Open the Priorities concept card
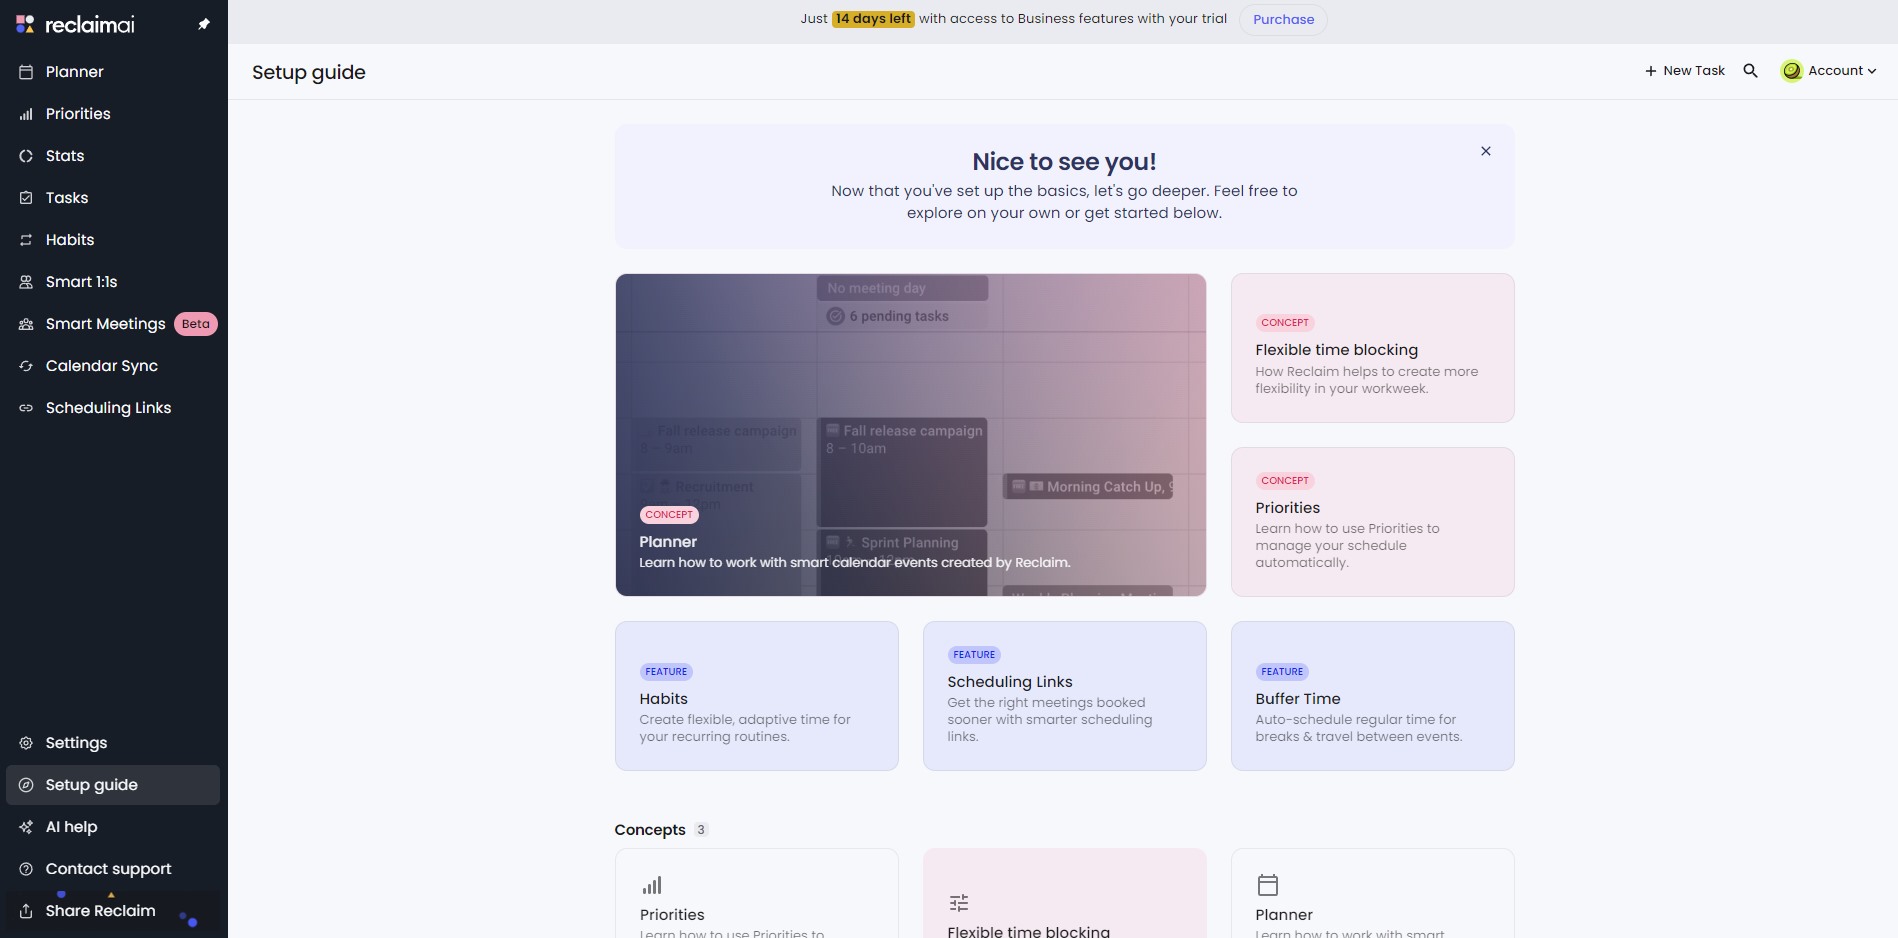The height and width of the screenshot is (938, 1898). pyautogui.click(x=1372, y=522)
